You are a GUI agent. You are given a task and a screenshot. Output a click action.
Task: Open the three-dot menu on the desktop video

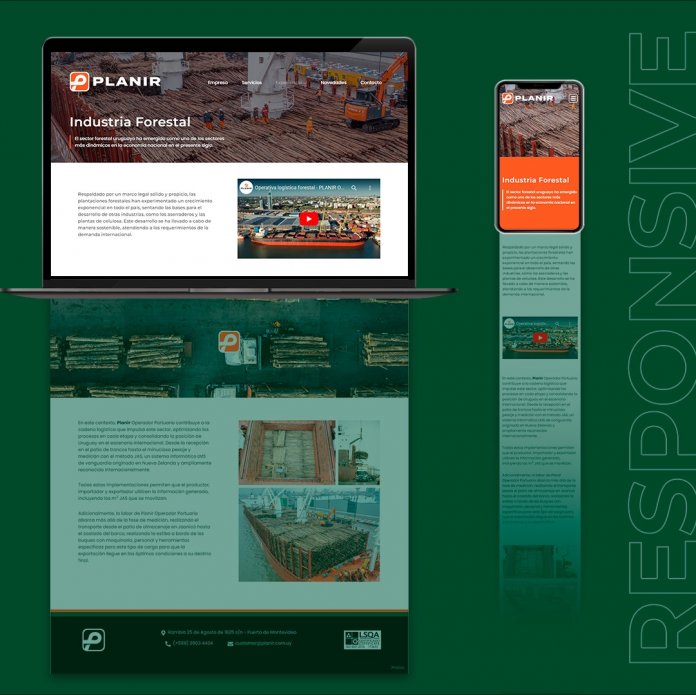pyautogui.click(x=371, y=187)
